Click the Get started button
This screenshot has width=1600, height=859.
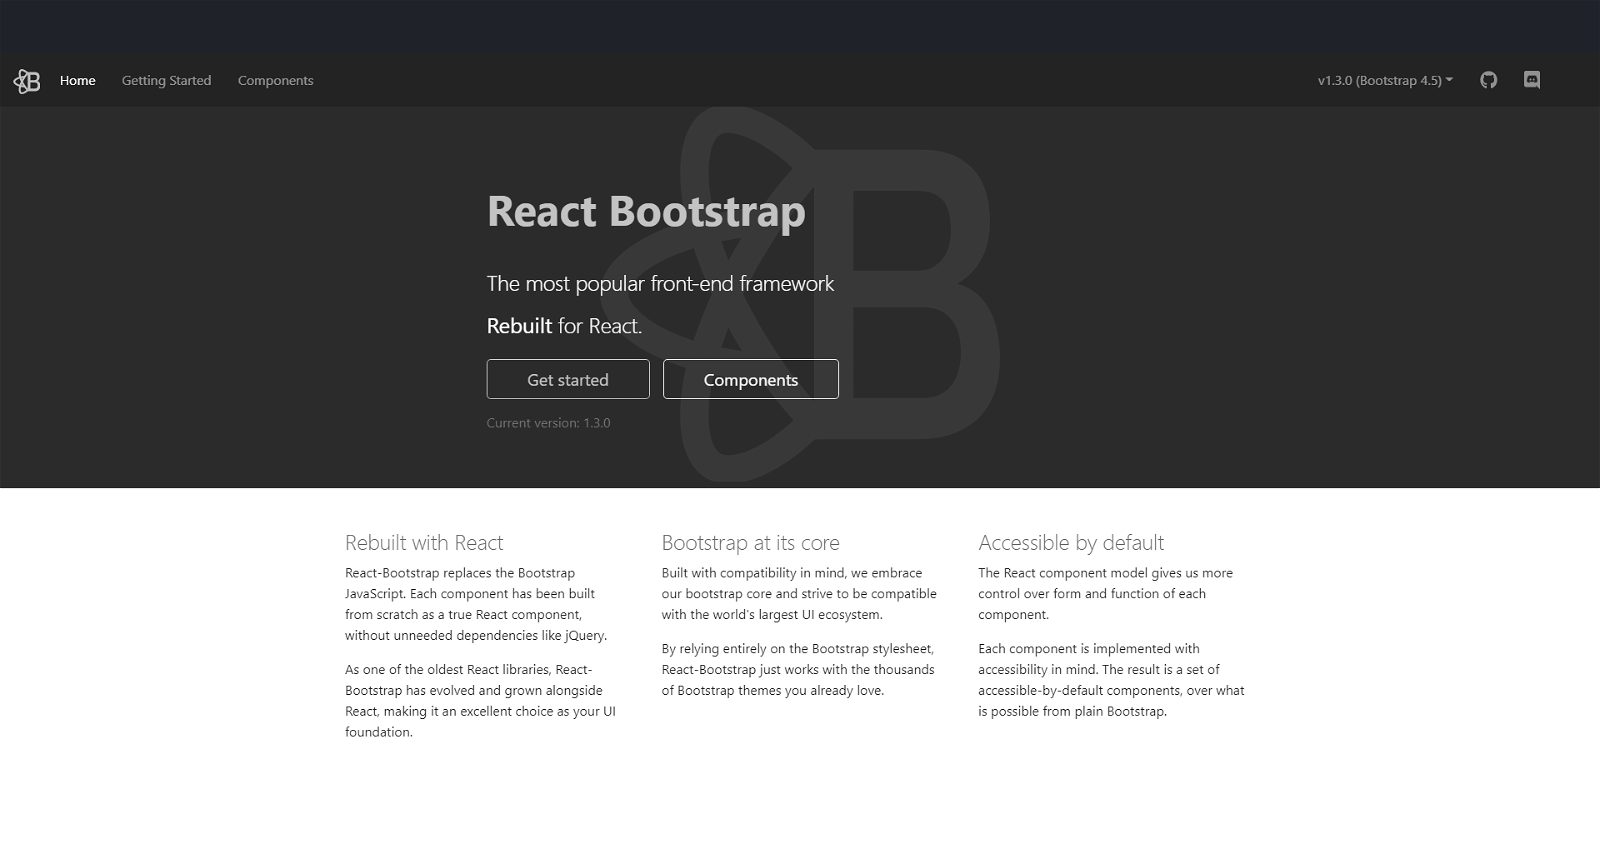pos(568,379)
